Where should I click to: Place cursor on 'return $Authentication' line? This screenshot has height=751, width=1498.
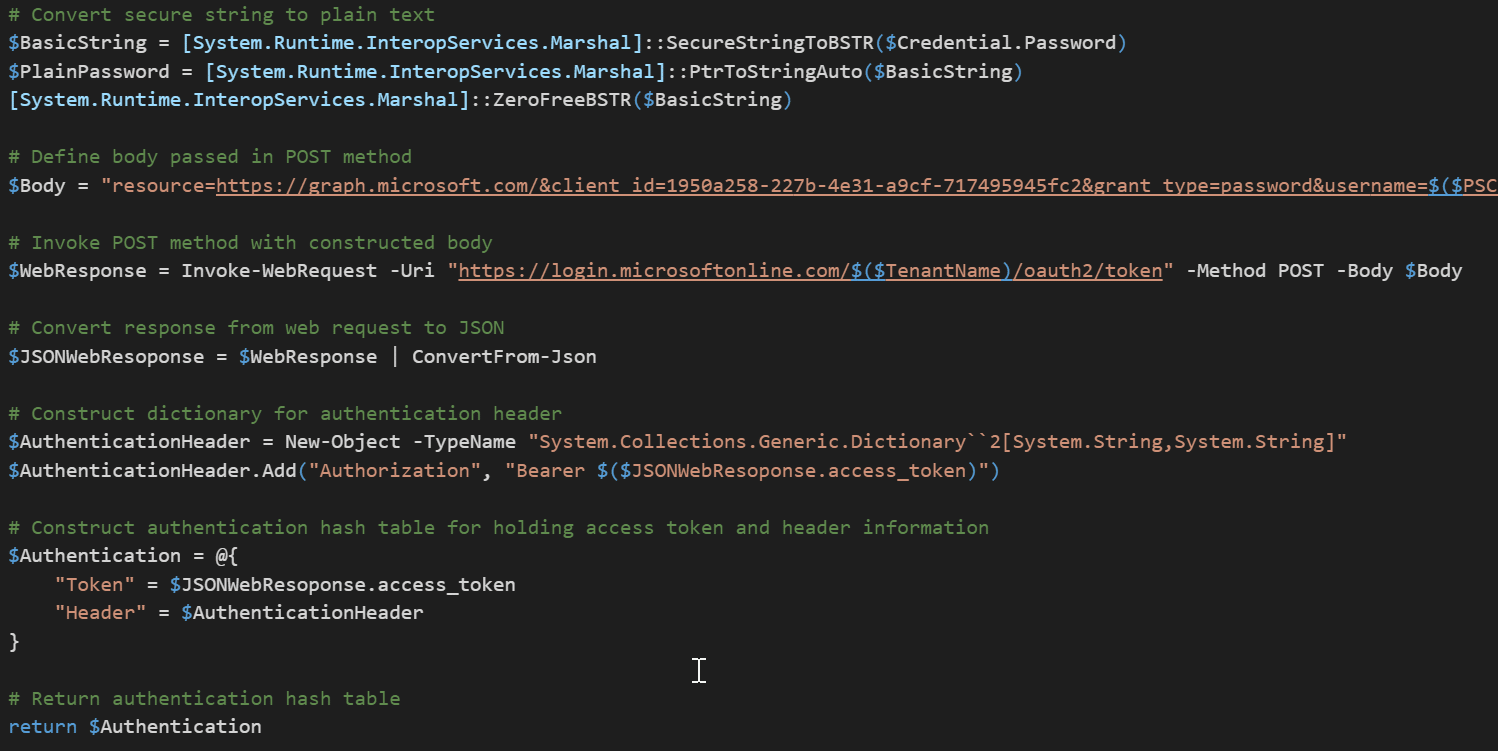pyautogui.click(x=135, y=726)
